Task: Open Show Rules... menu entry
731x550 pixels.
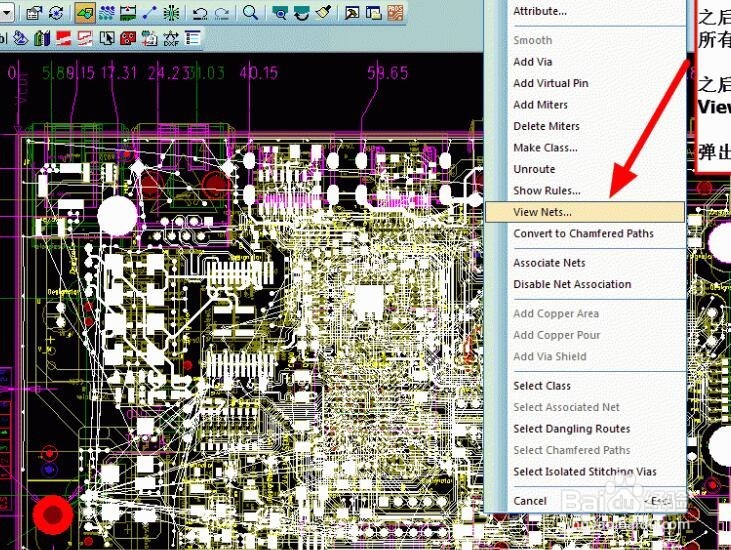Action: click(546, 191)
